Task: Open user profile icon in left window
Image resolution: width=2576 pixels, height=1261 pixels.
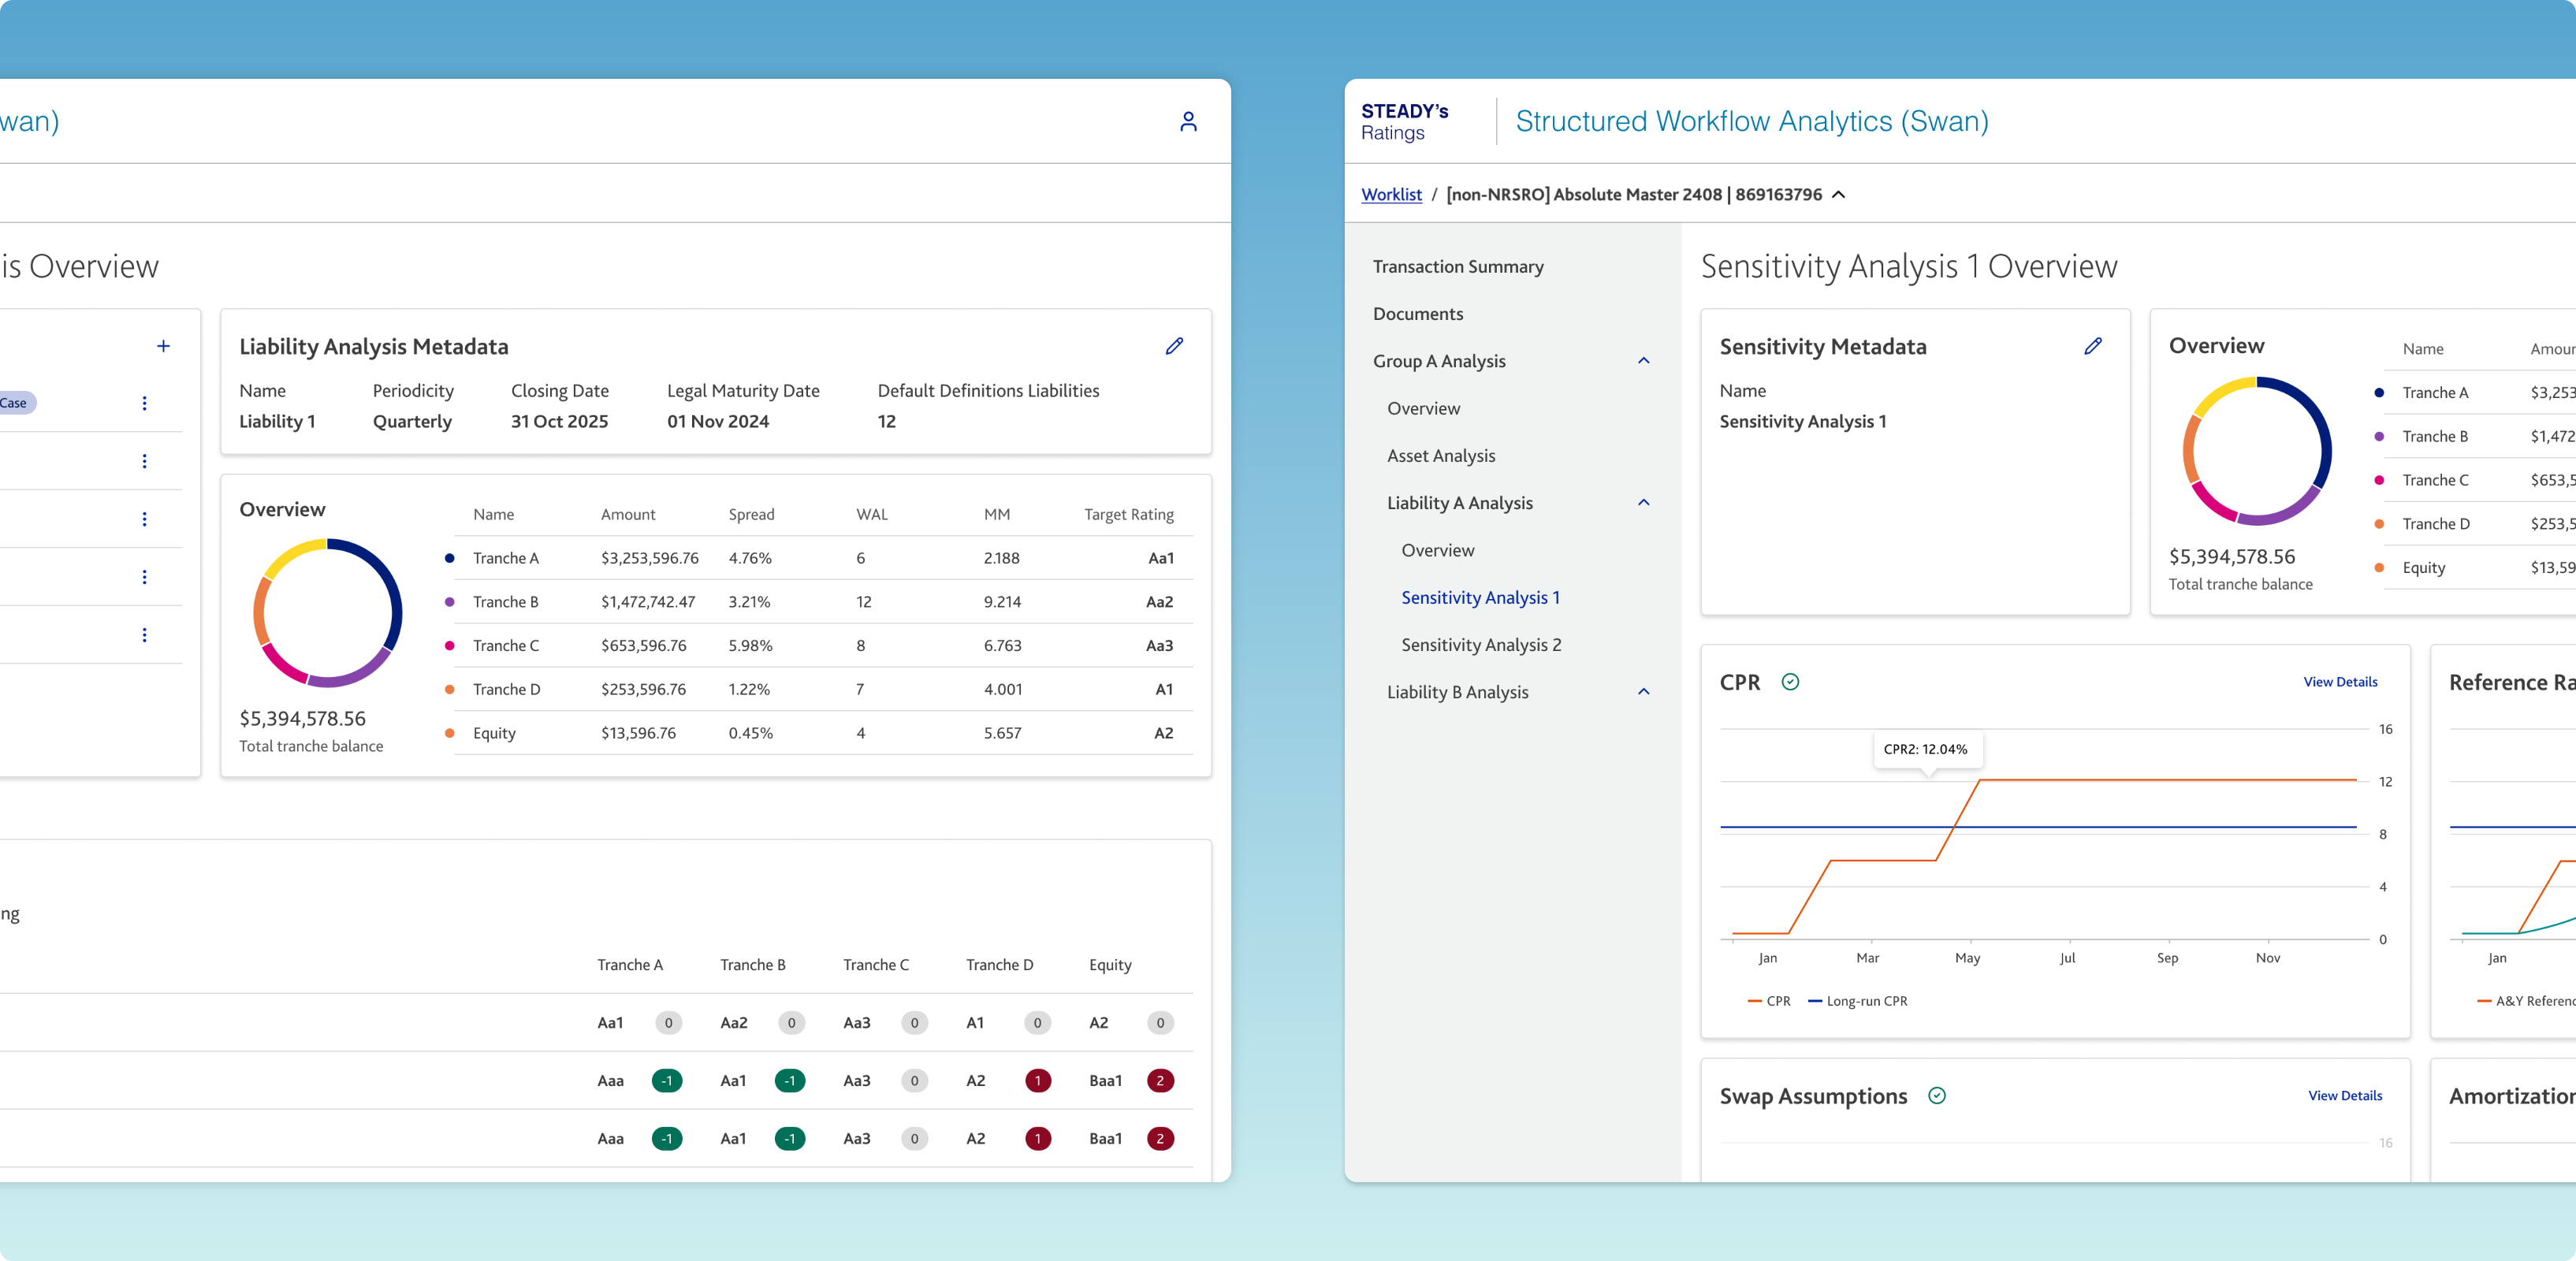Action: 1188,121
